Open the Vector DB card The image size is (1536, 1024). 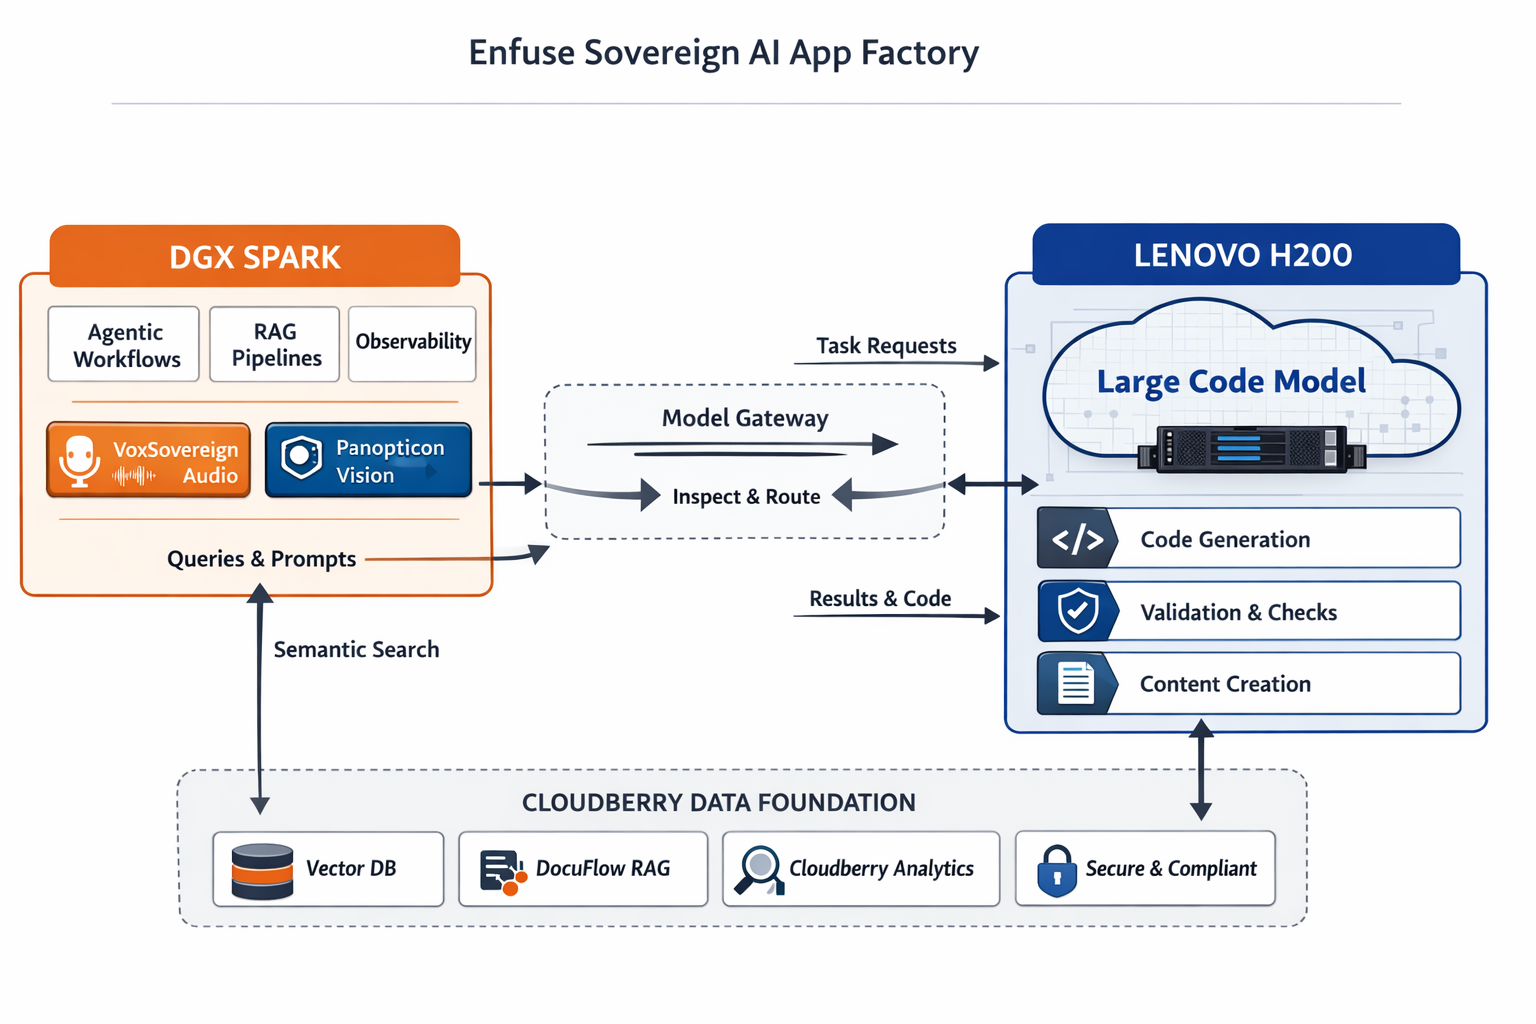[328, 869]
